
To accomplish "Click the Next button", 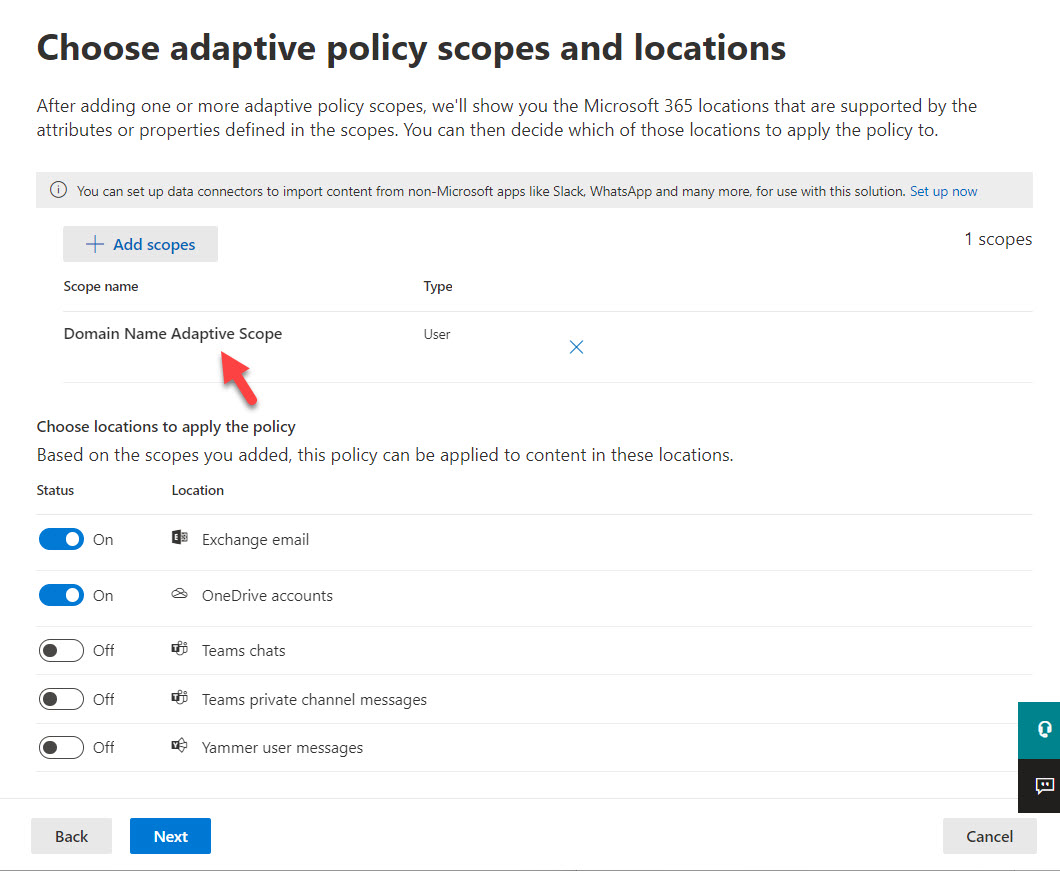I will point(170,836).
